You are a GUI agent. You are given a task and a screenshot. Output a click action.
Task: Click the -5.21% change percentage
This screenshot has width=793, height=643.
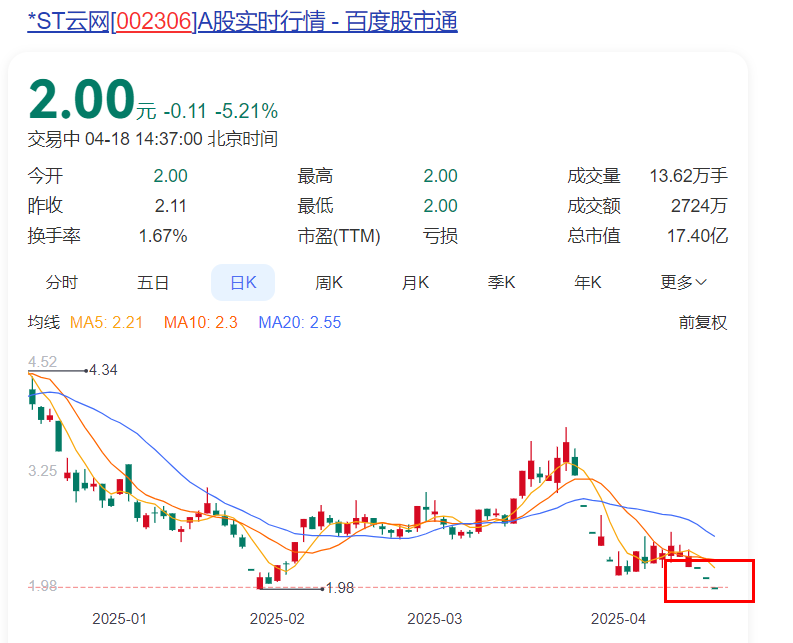[x=247, y=111]
